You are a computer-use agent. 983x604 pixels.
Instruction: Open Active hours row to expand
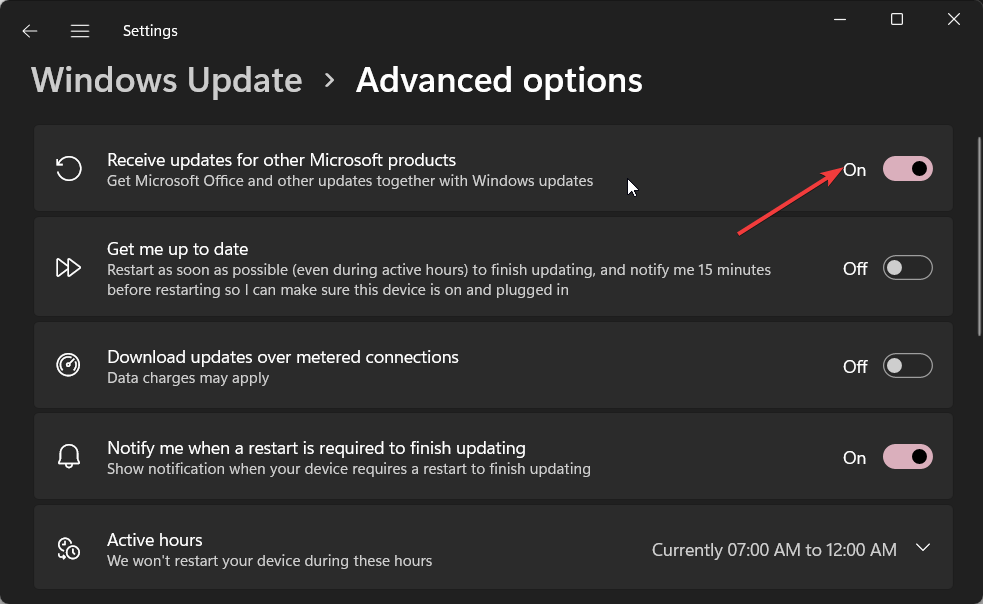(493, 548)
